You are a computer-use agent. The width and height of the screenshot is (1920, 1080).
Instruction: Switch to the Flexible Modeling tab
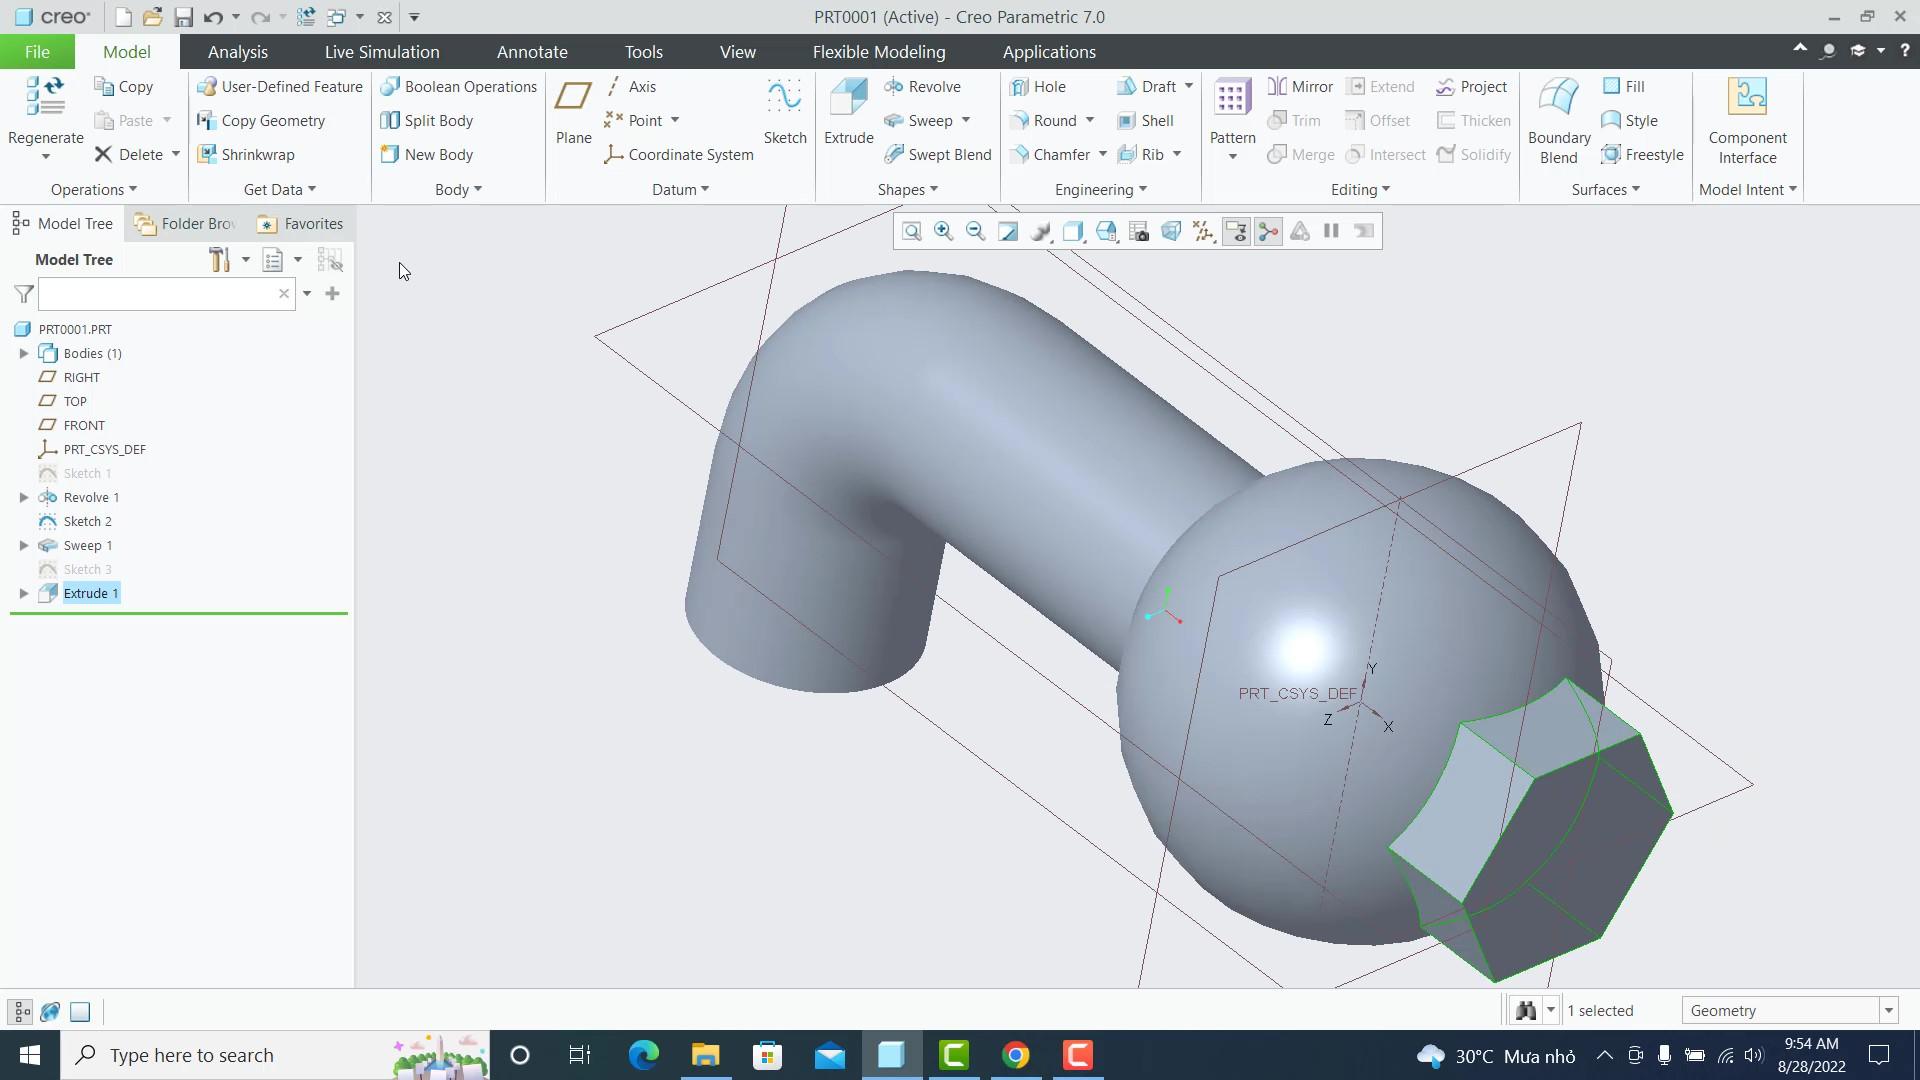(x=878, y=51)
